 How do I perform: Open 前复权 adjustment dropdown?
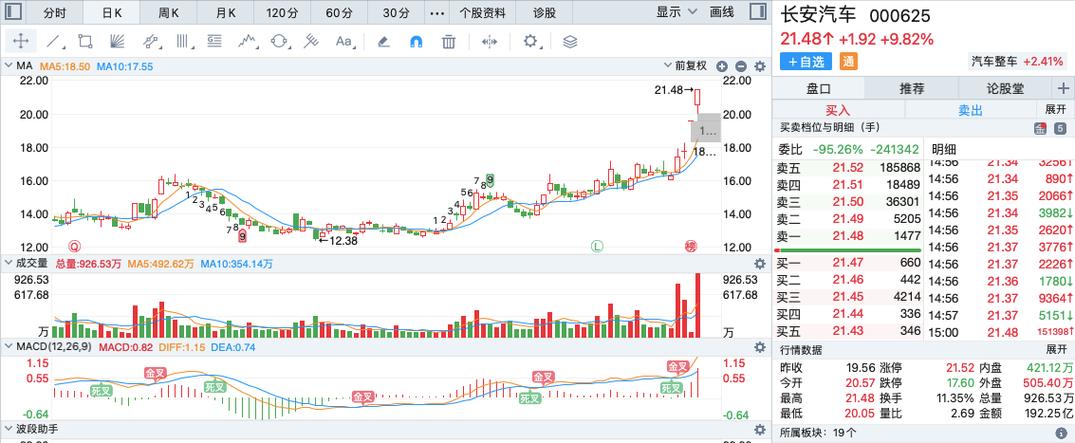[686, 66]
